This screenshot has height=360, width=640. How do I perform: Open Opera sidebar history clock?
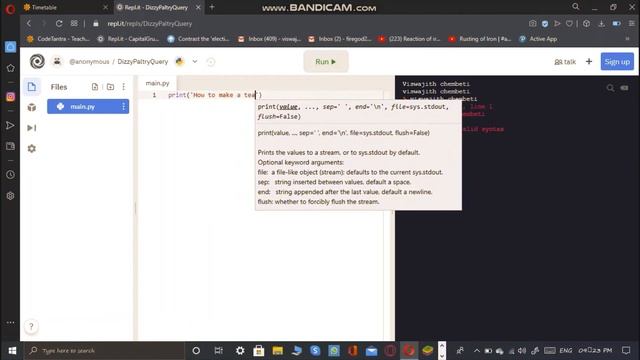click(x=10, y=175)
